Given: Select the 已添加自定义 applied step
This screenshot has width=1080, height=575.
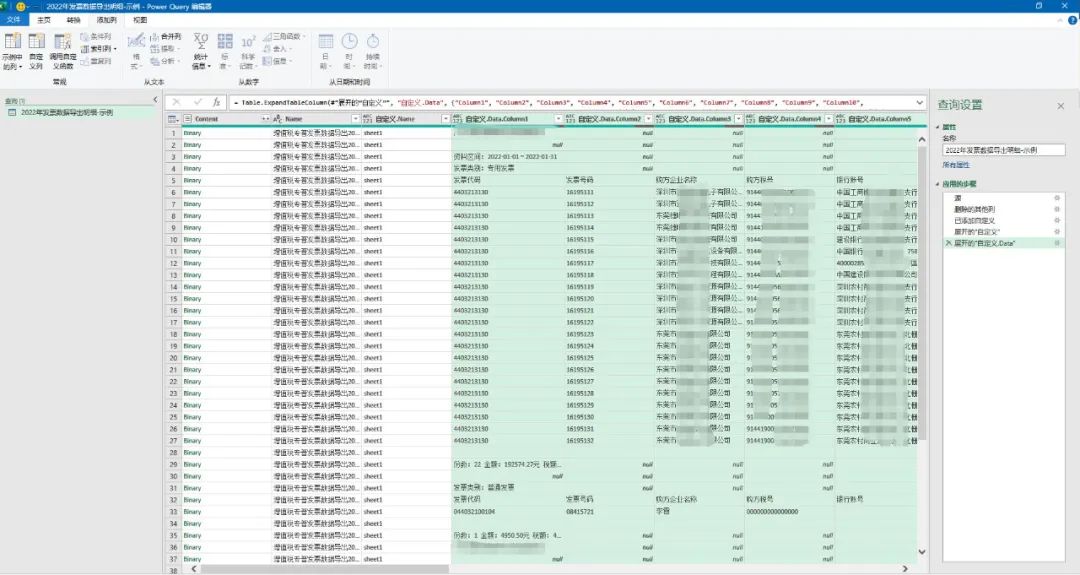Looking at the screenshot, I should [x=1003, y=220].
